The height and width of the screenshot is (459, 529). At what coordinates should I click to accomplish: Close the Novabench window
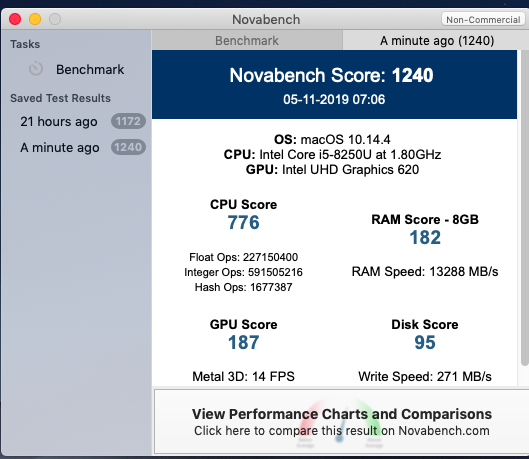pyautogui.click(x=15, y=19)
